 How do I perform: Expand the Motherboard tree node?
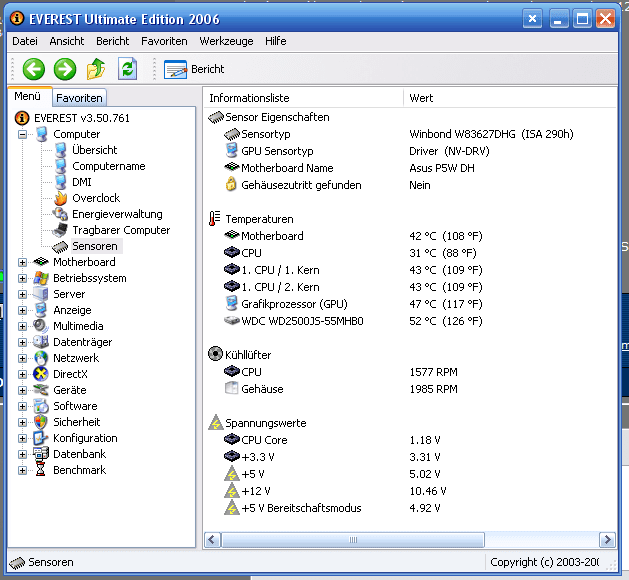[x=22, y=262]
